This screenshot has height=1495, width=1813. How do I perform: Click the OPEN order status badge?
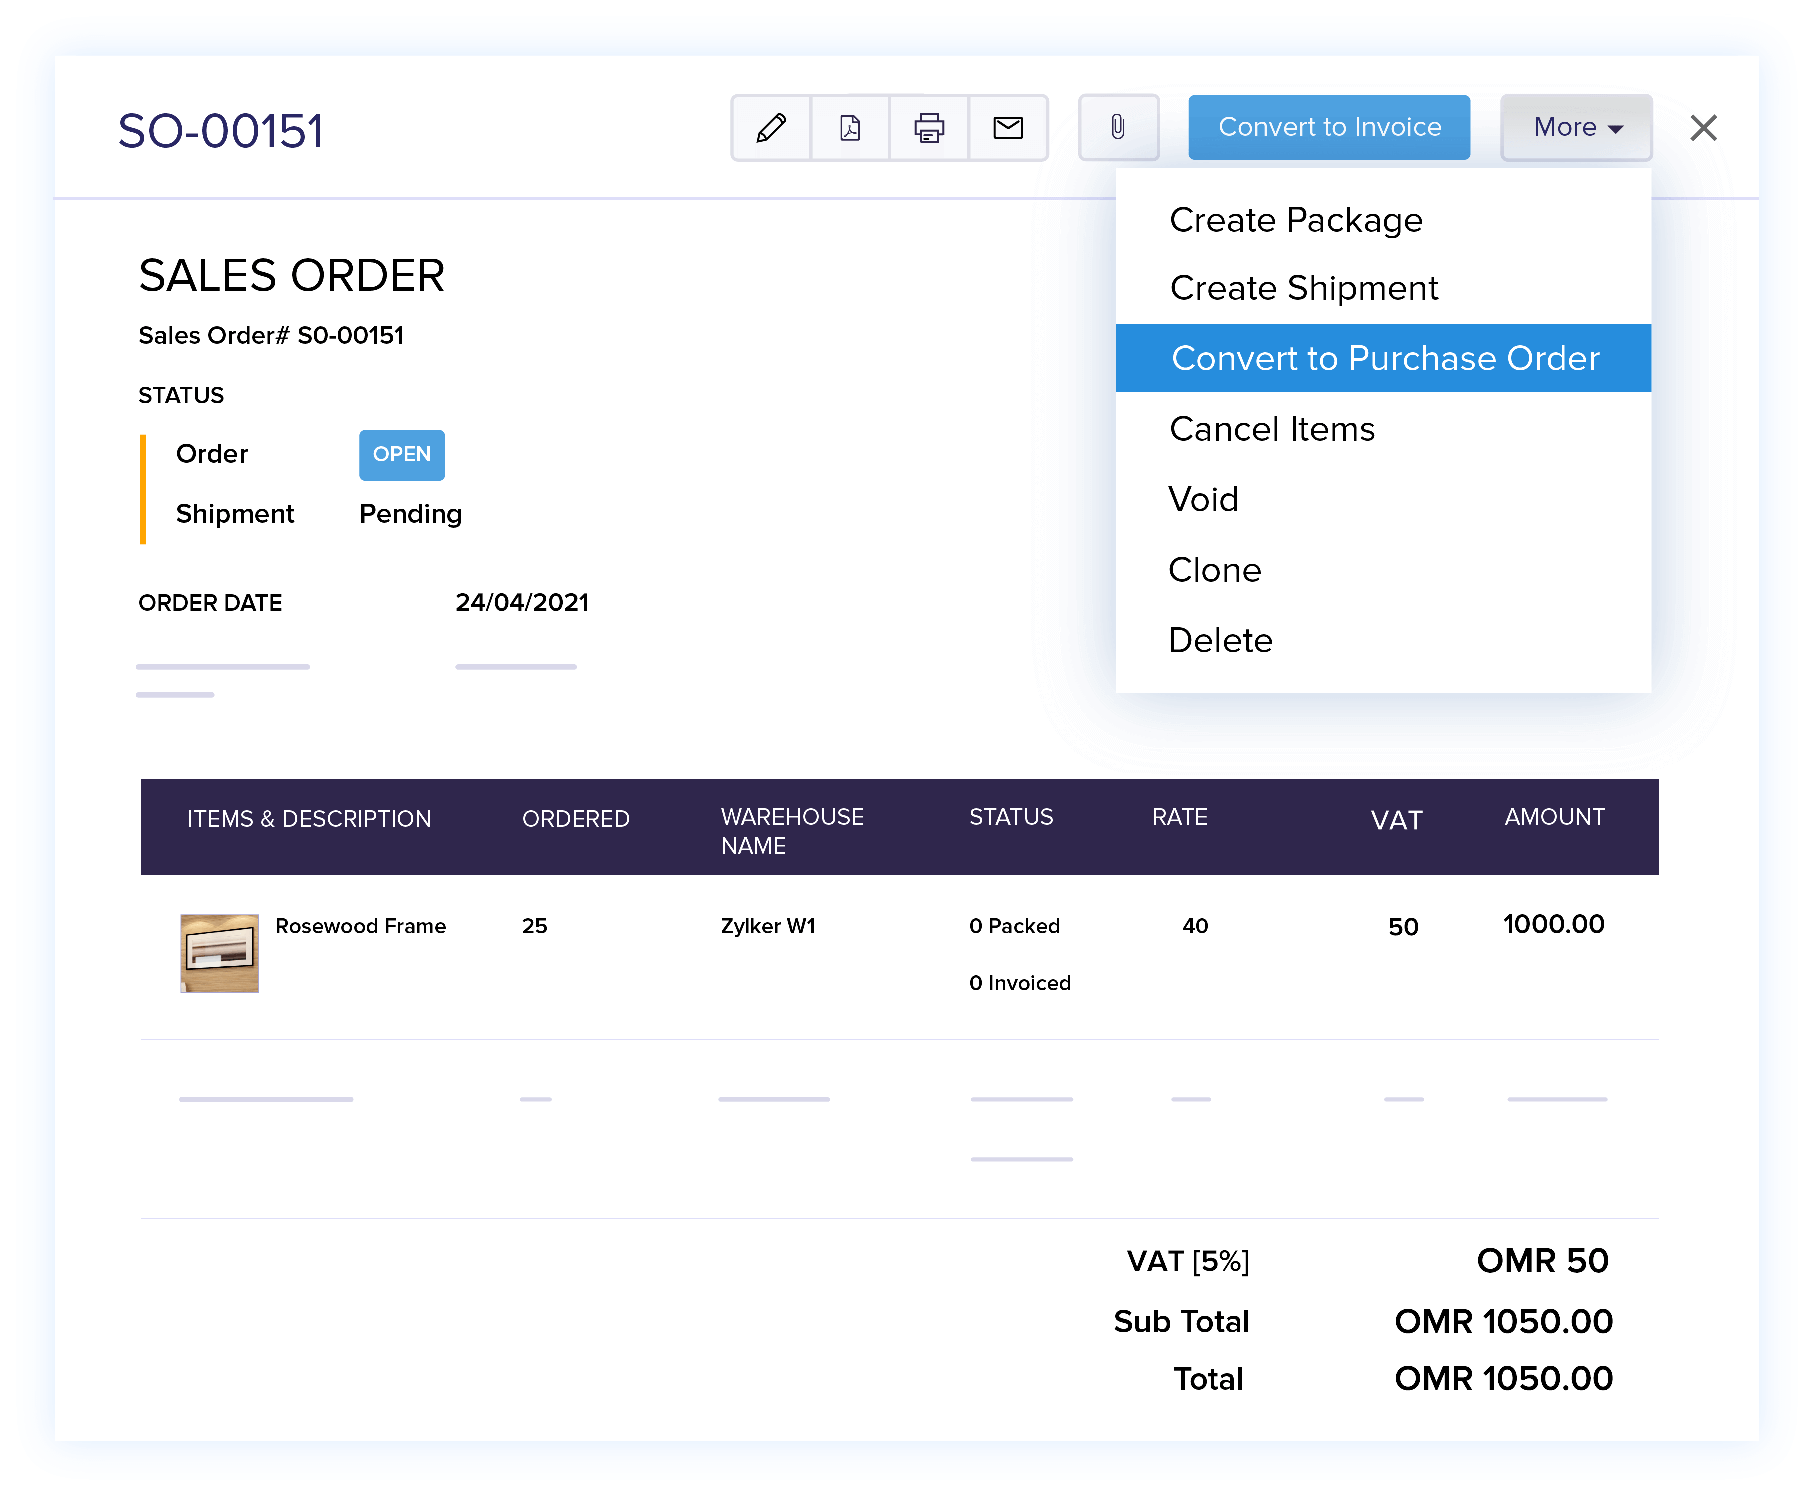402,455
